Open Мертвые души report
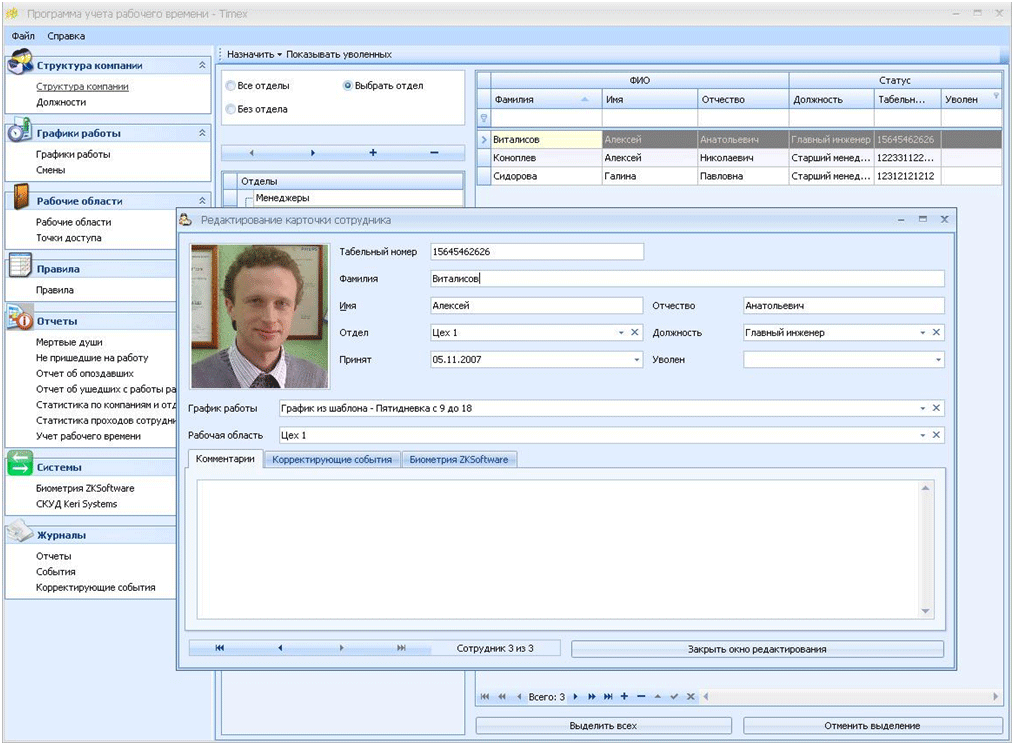Screen dimensions: 1014x745 click(x=69, y=342)
